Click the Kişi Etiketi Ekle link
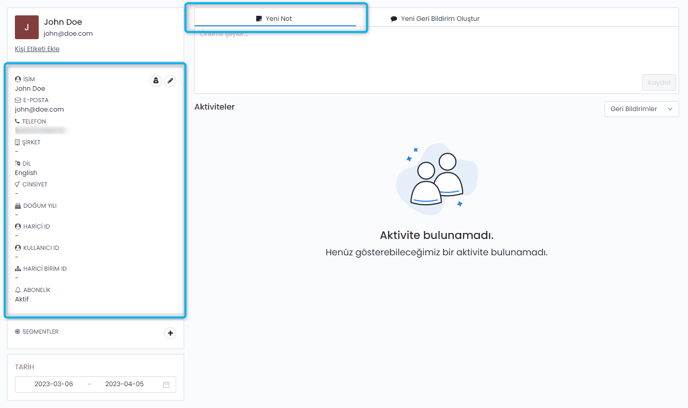 [37, 49]
